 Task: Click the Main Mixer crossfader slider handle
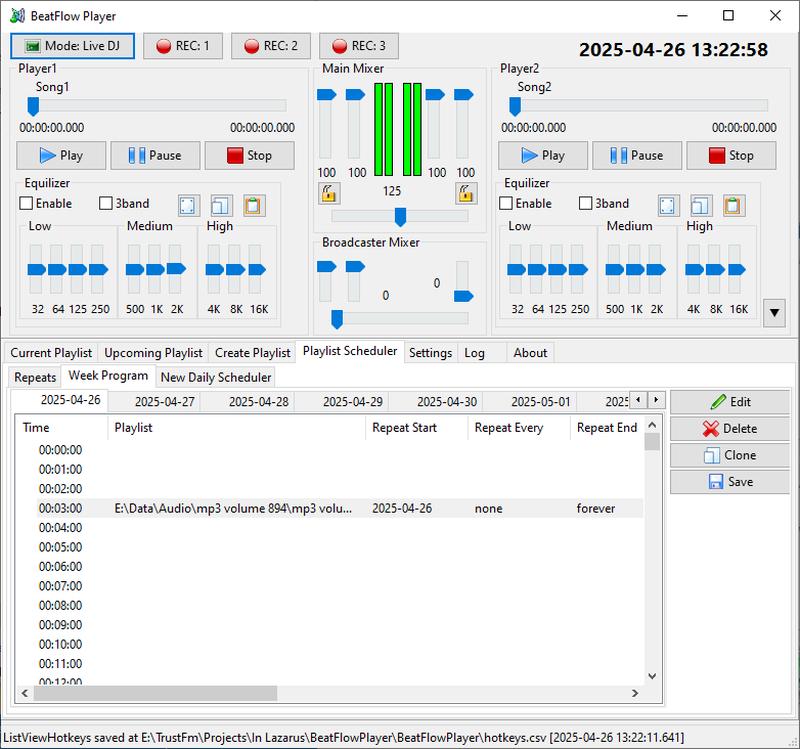click(x=401, y=217)
